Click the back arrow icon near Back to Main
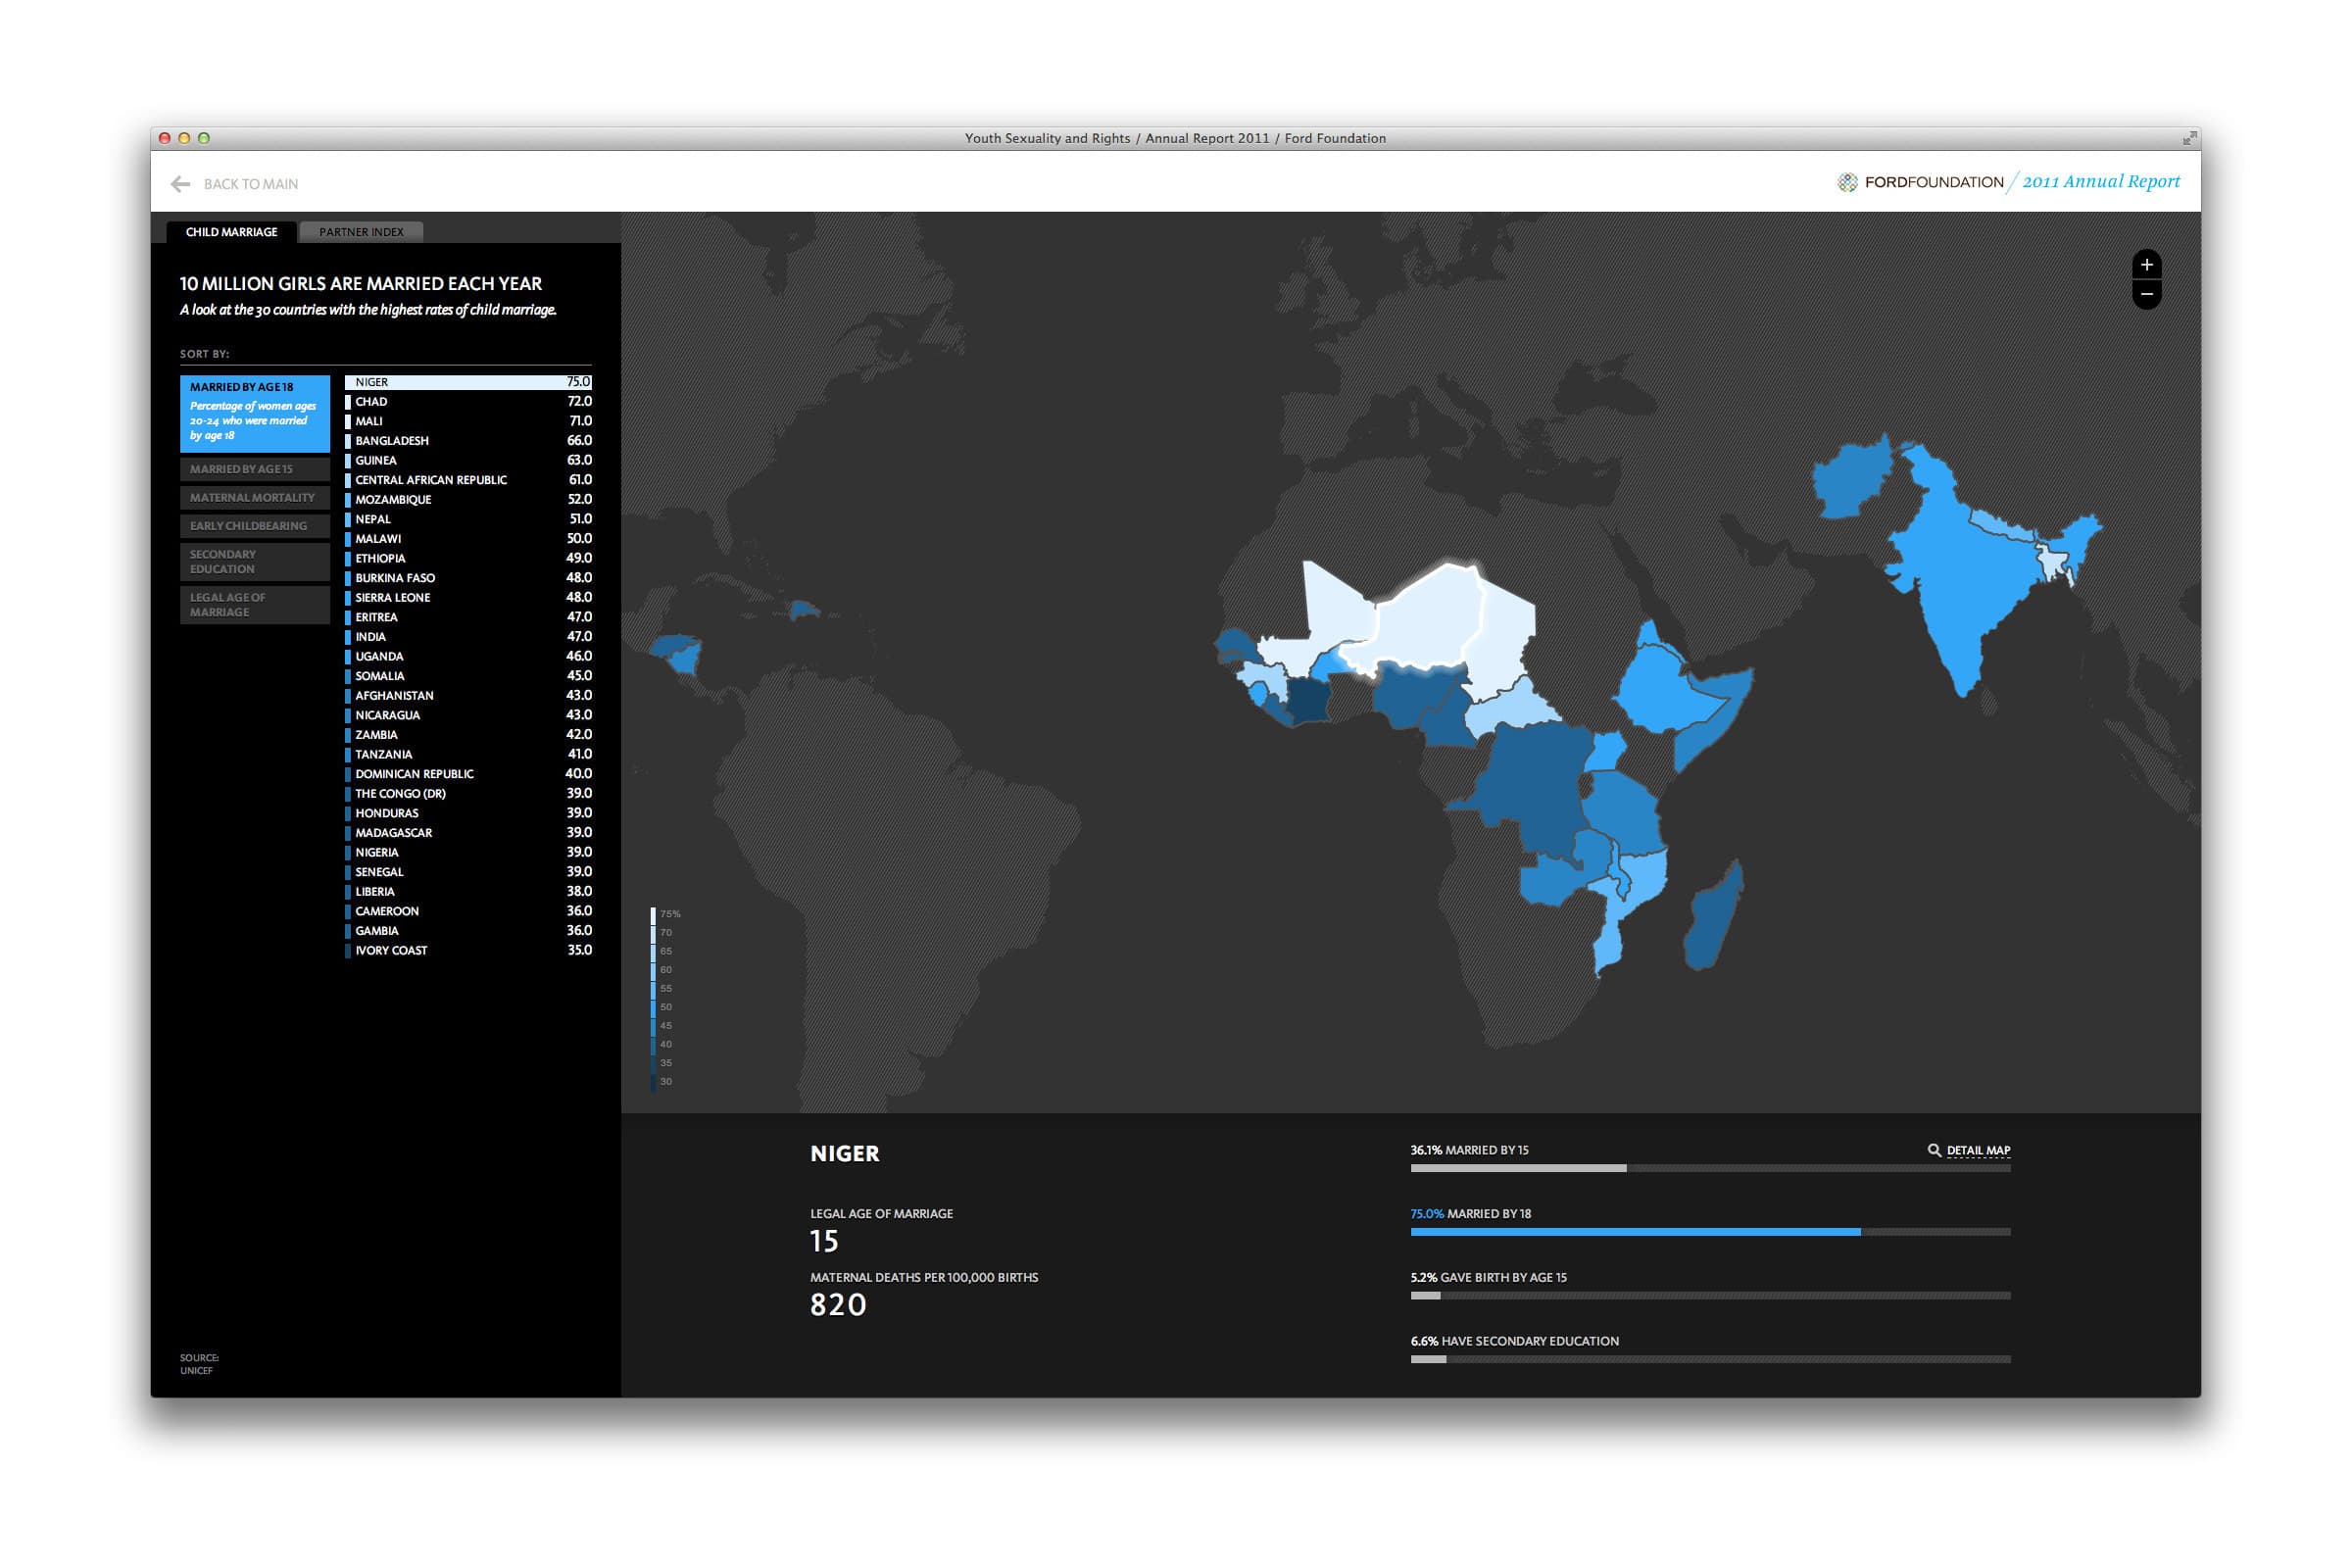 [180, 184]
